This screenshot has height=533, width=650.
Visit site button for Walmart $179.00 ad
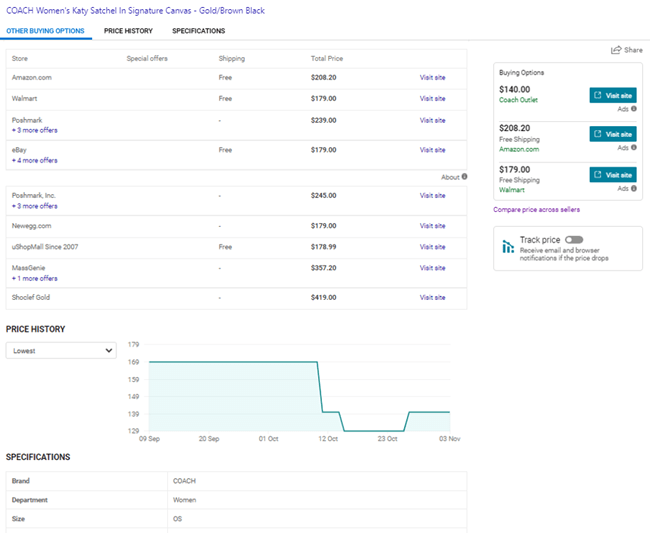point(612,175)
